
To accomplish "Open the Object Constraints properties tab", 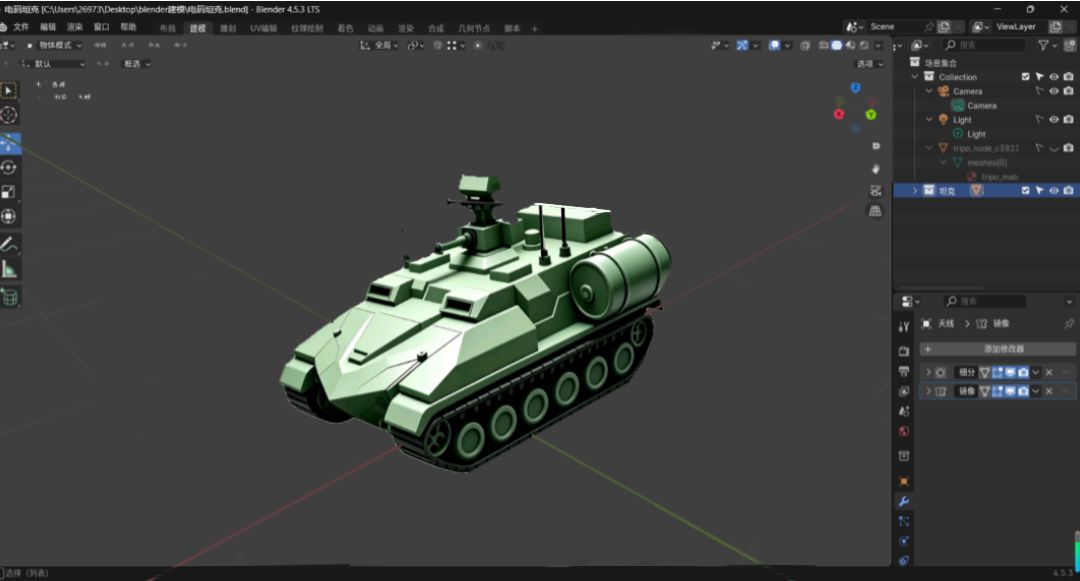I will point(904,560).
